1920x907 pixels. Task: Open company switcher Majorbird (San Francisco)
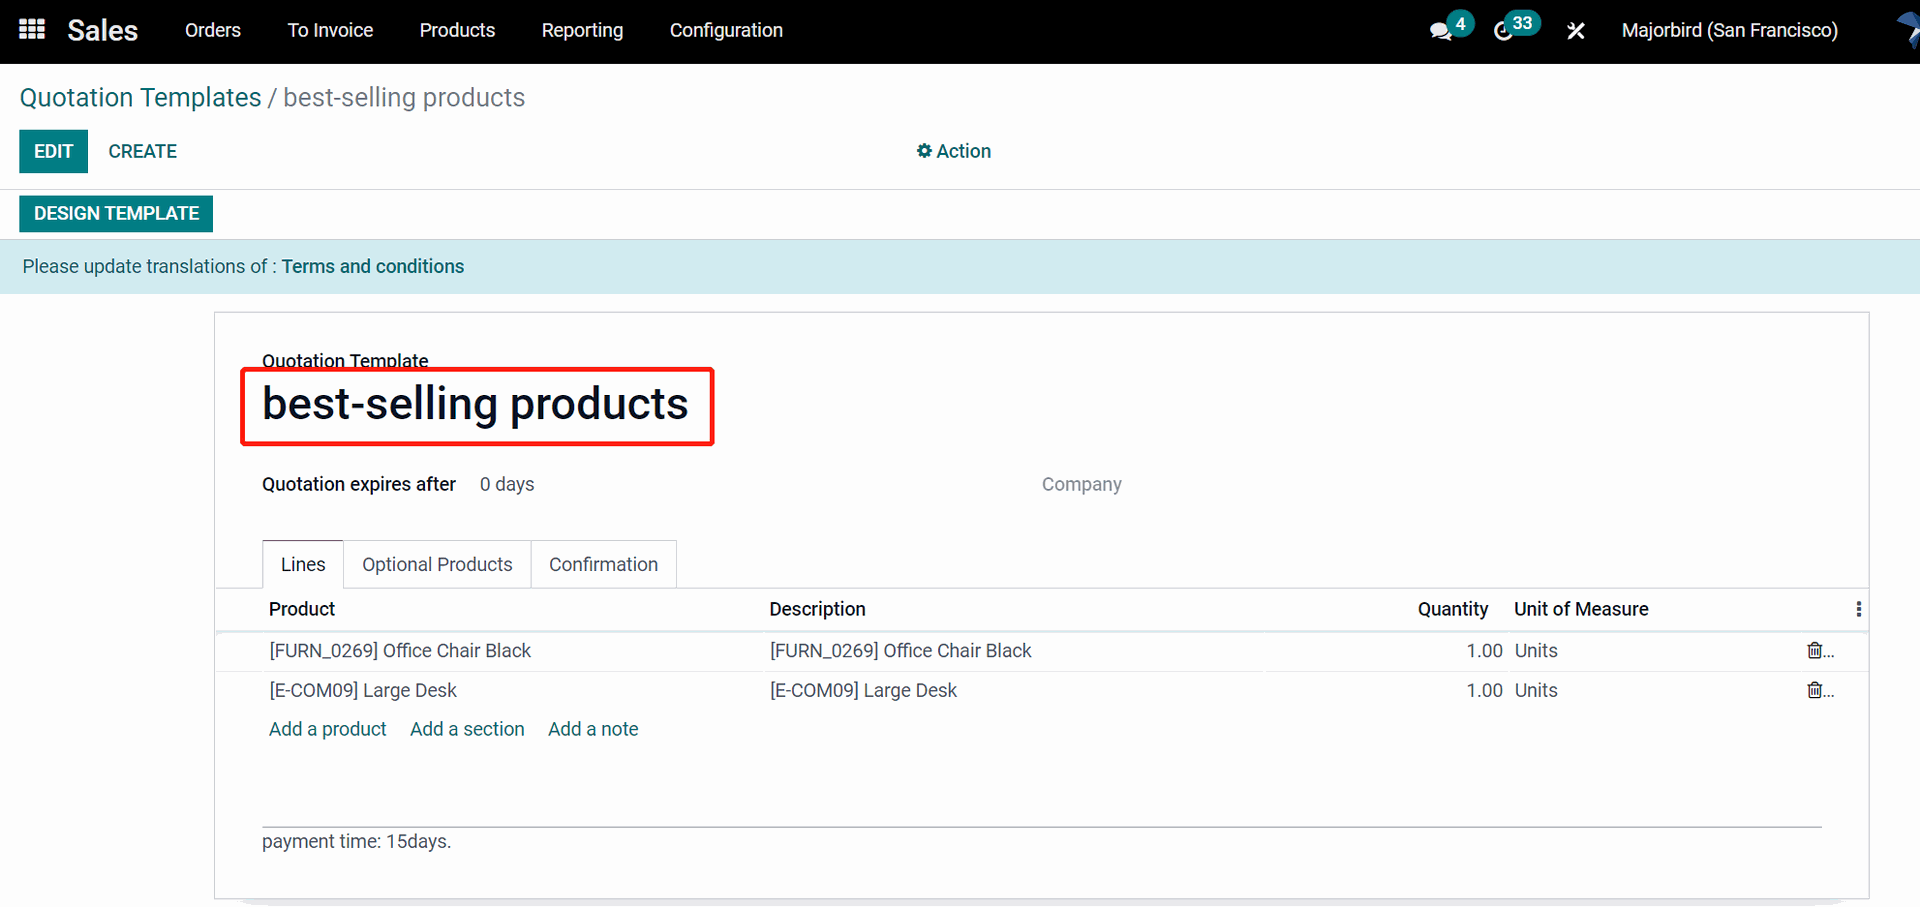click(x=1729, y=30)
